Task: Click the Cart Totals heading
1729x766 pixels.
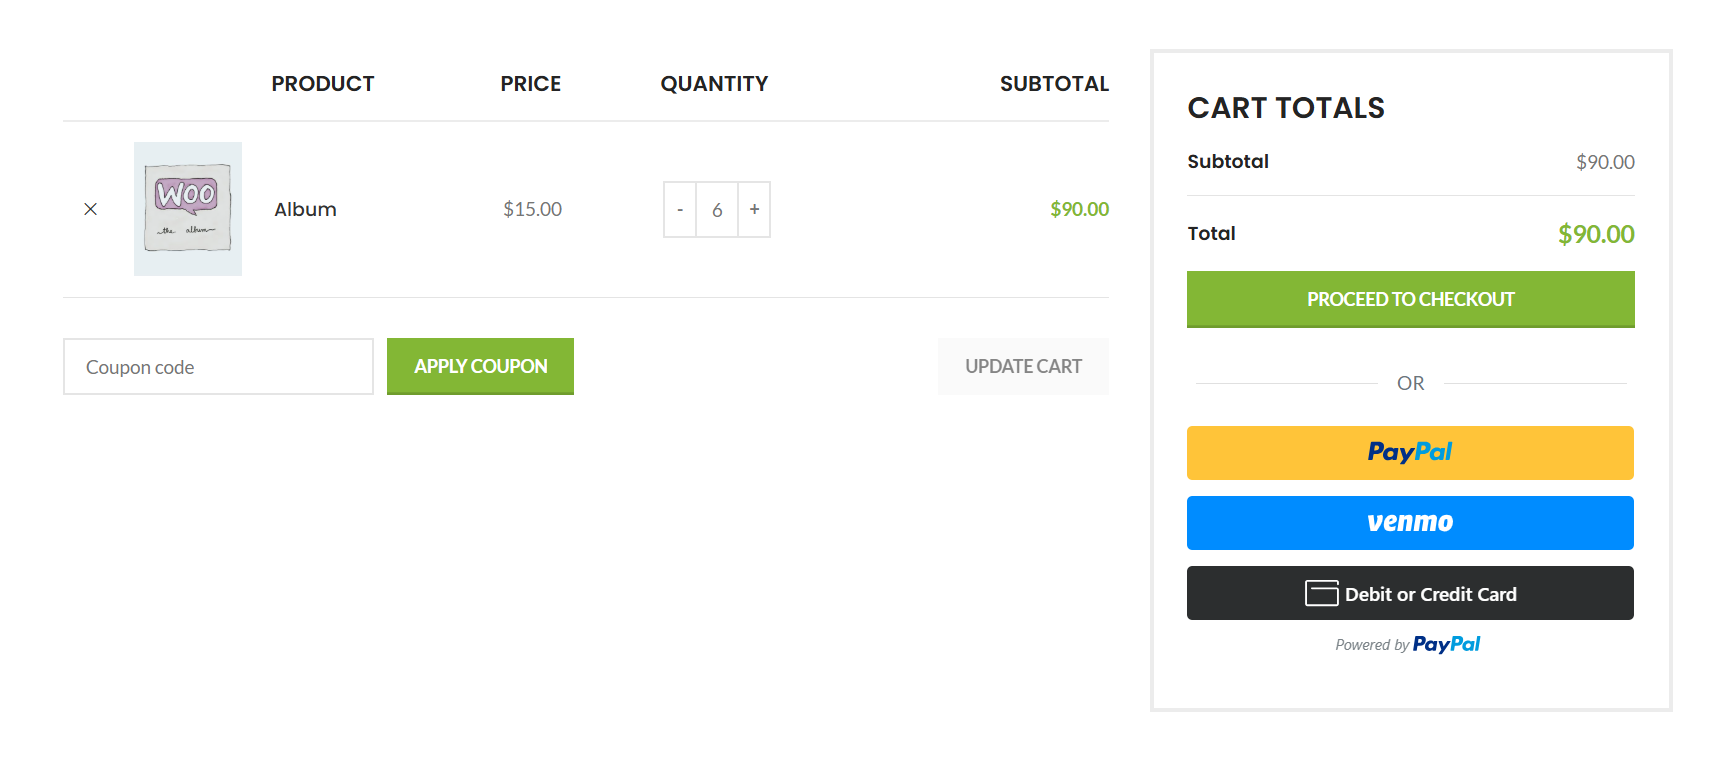Action: [1286, 108]
